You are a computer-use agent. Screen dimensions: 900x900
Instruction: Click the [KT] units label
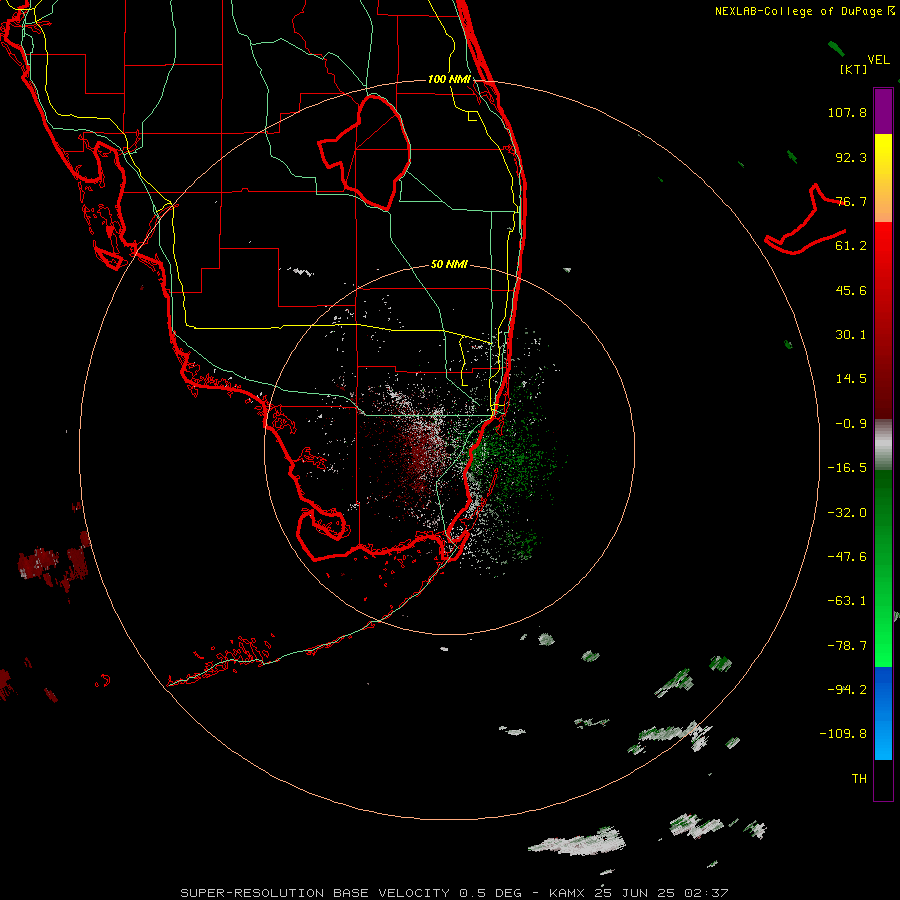click(x=853, y=69)
